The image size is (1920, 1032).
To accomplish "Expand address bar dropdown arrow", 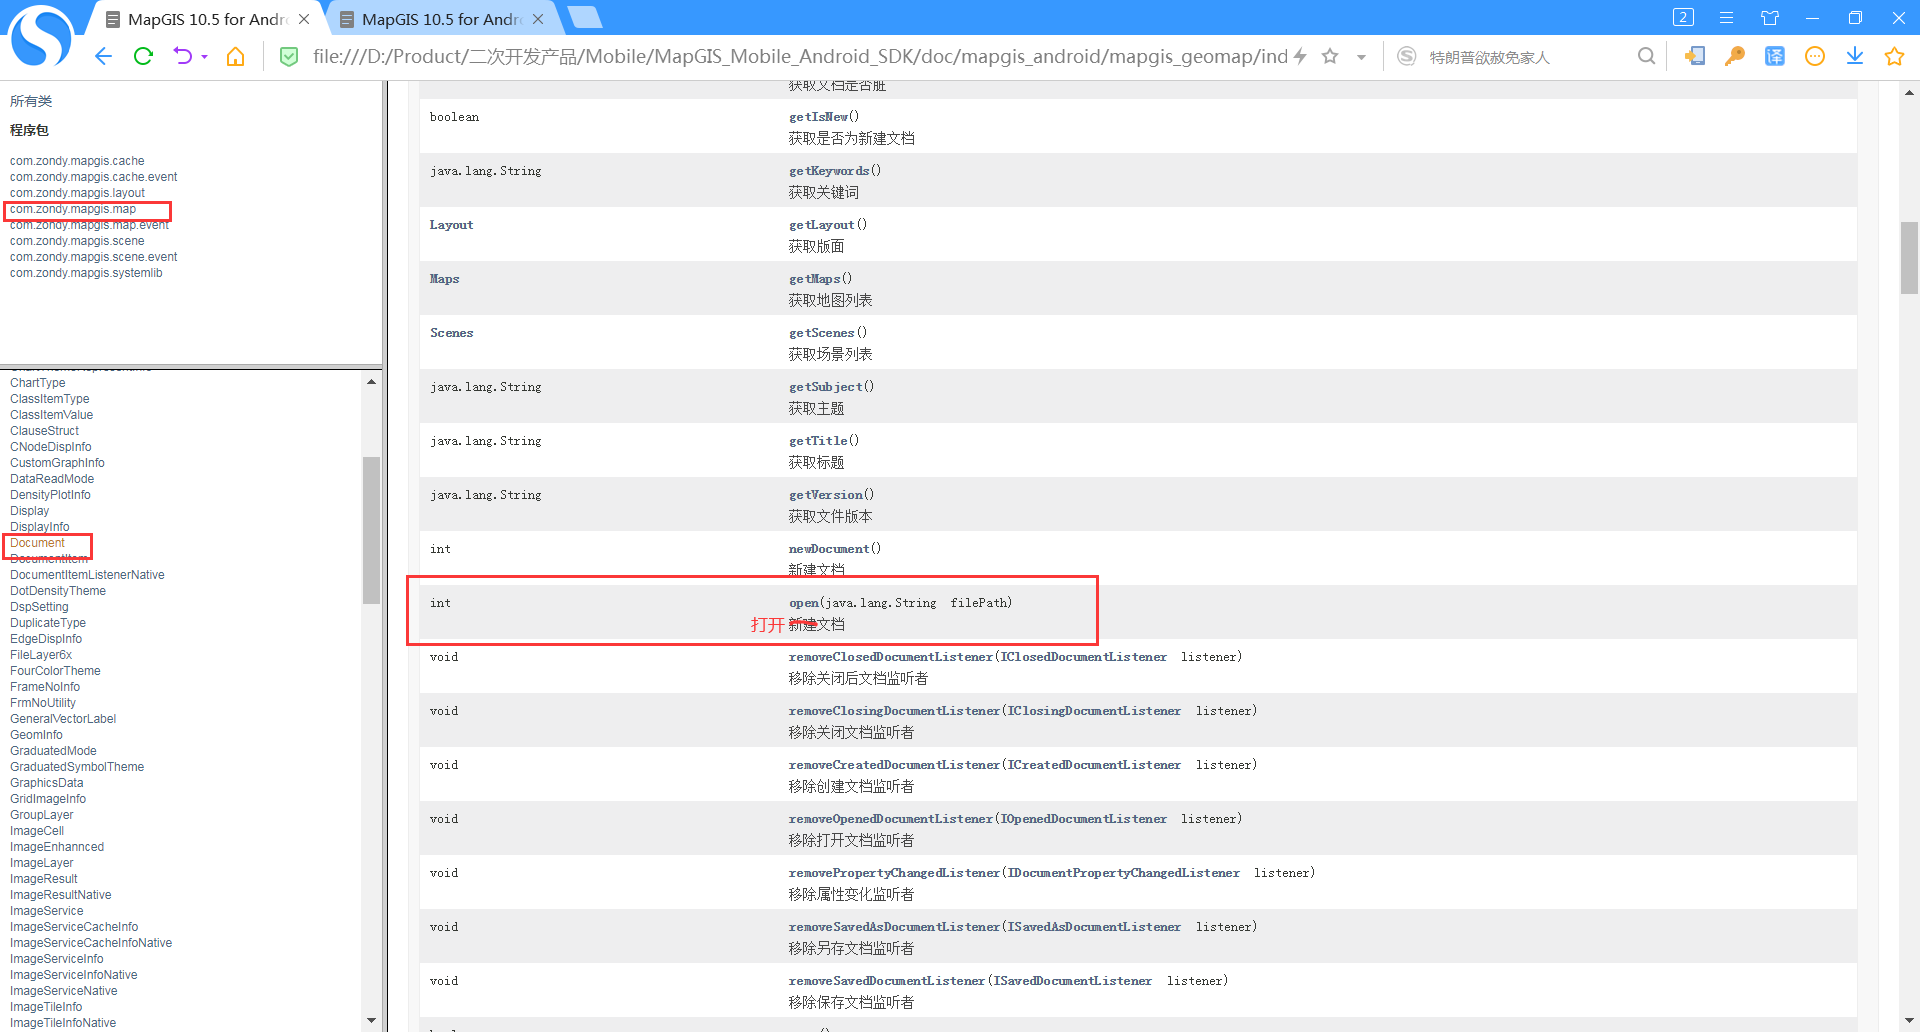I will [1361, 58].
